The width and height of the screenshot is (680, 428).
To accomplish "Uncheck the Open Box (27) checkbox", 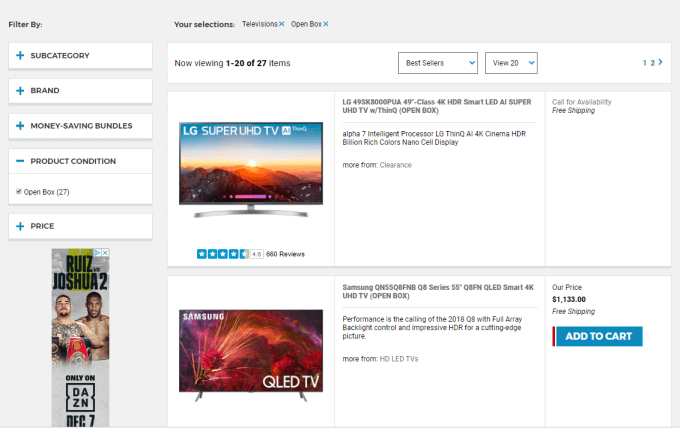I will pos(19,191).
